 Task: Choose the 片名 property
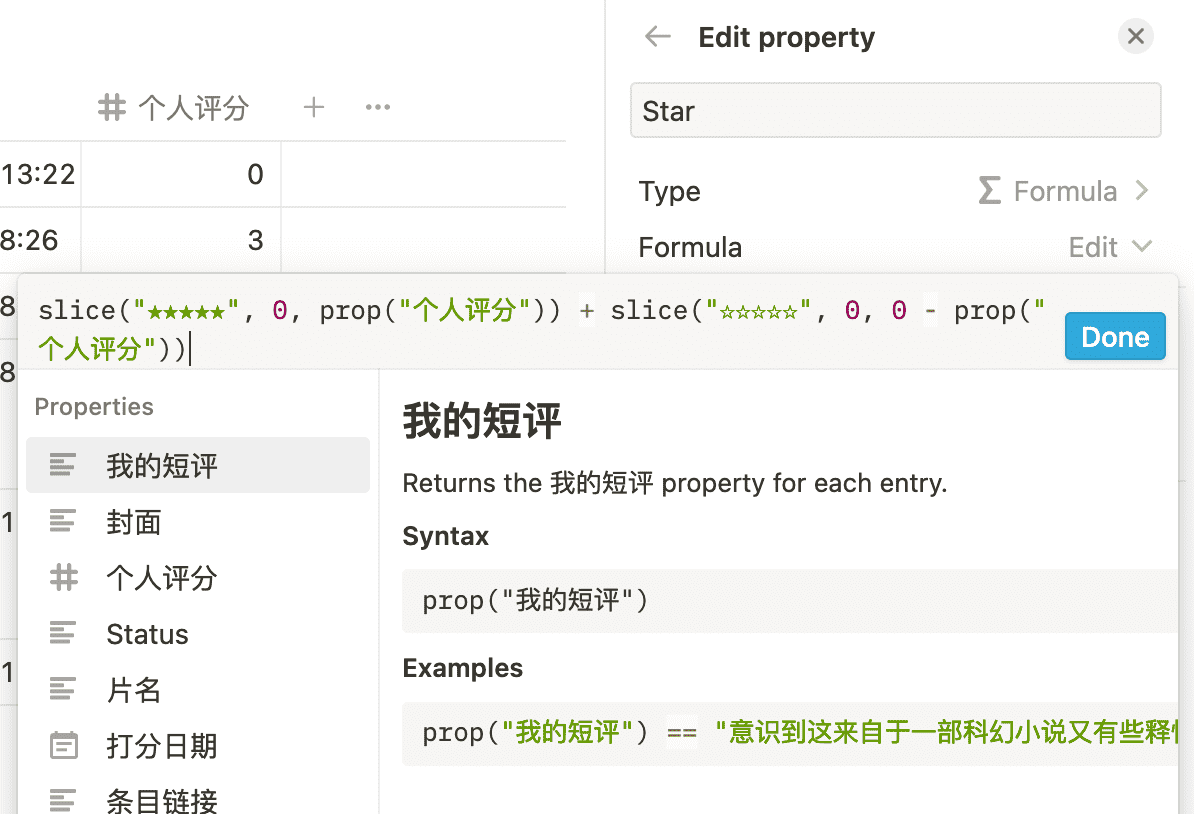pos(134,689)
